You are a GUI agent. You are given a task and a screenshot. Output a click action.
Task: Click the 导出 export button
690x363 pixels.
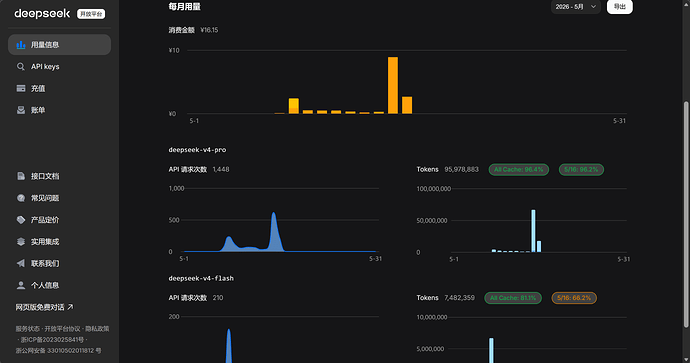(620, 7)
